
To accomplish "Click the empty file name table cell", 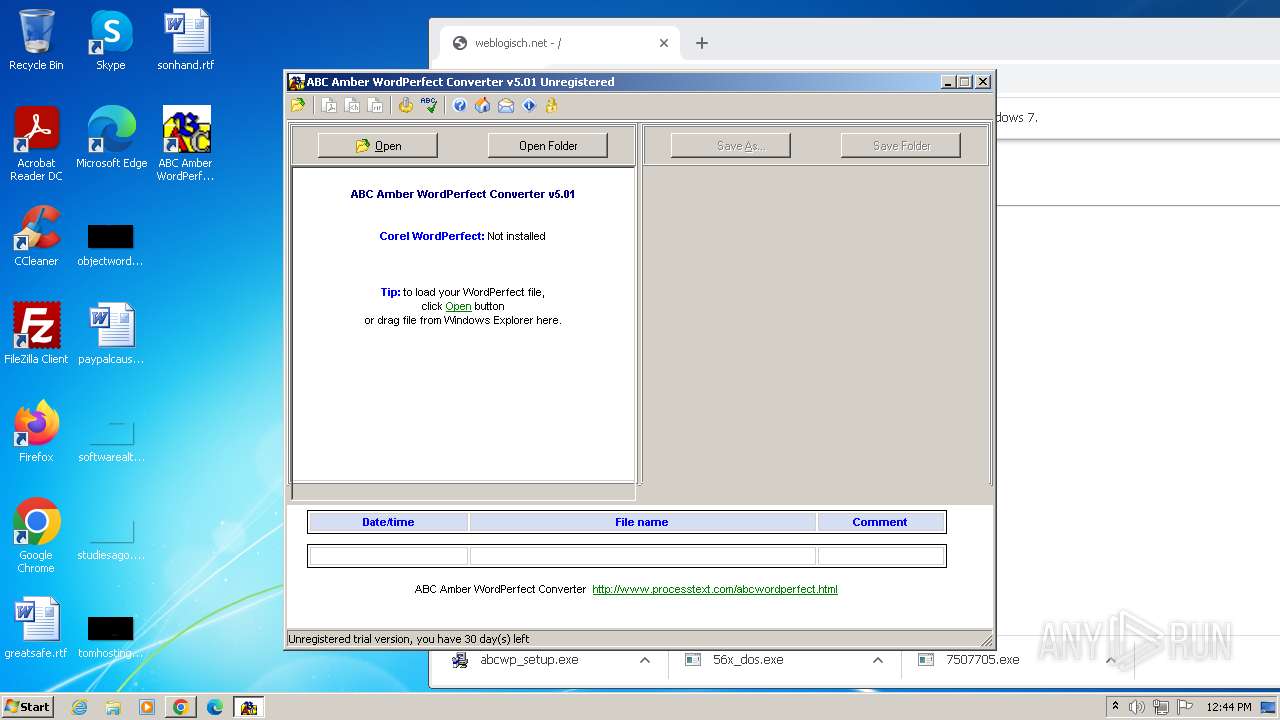I will pyautogui.click(x=642, y=556).
